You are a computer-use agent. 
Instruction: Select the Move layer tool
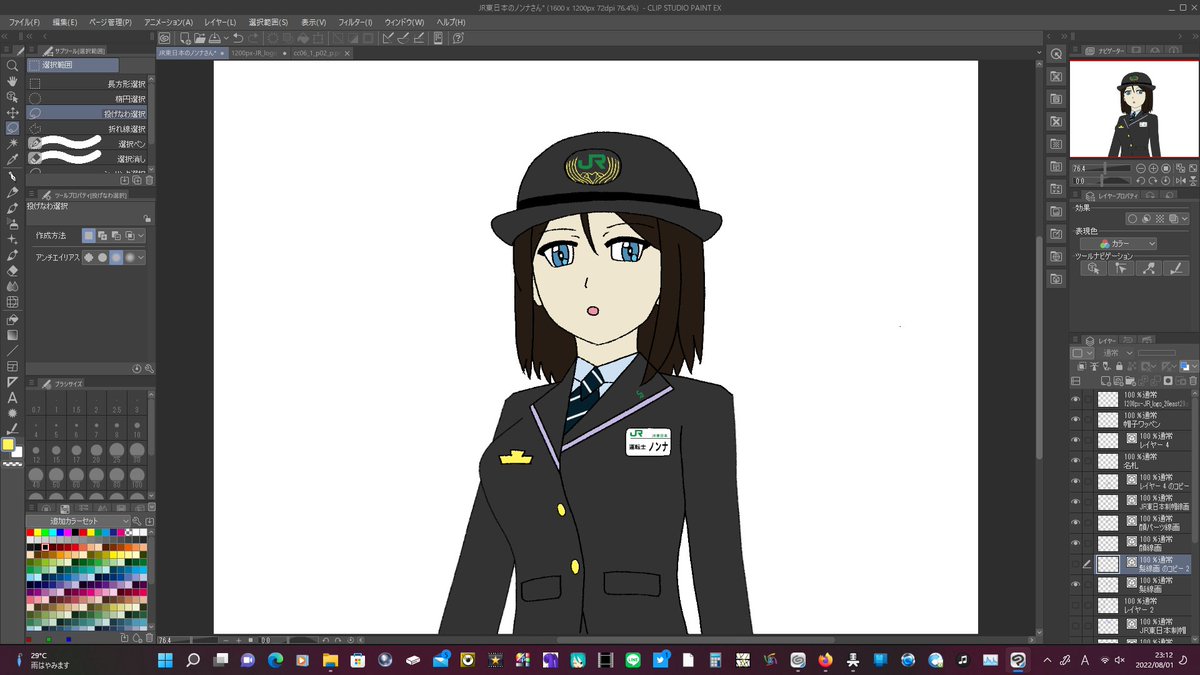tap(12, 113)
